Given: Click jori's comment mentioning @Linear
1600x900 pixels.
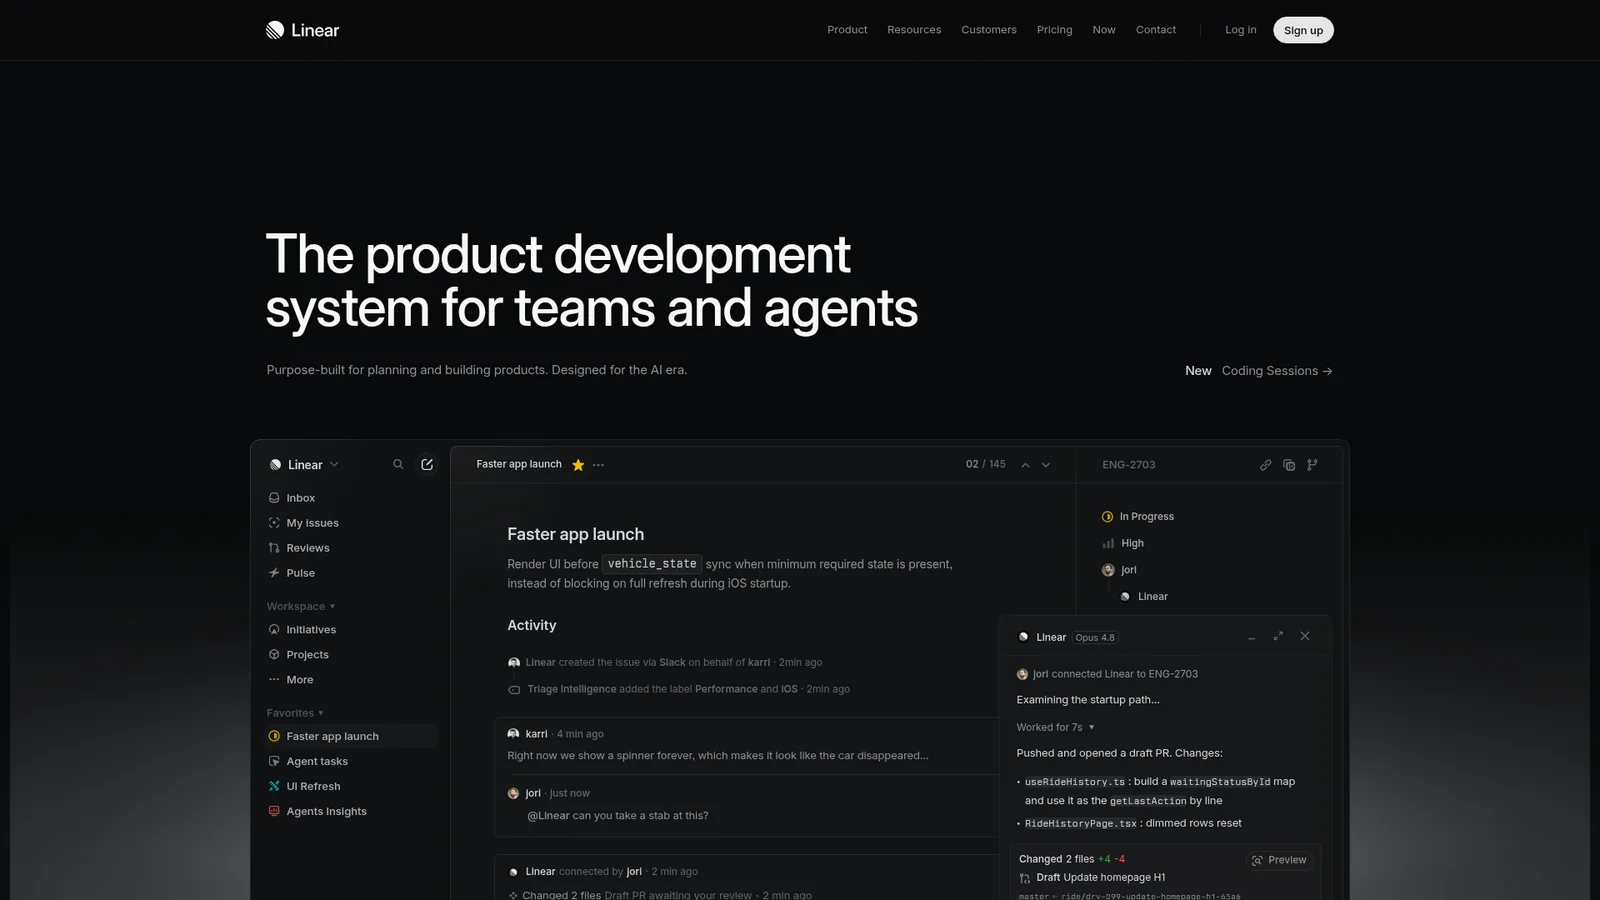Looking at the screenshot, I should pos(618,816).
